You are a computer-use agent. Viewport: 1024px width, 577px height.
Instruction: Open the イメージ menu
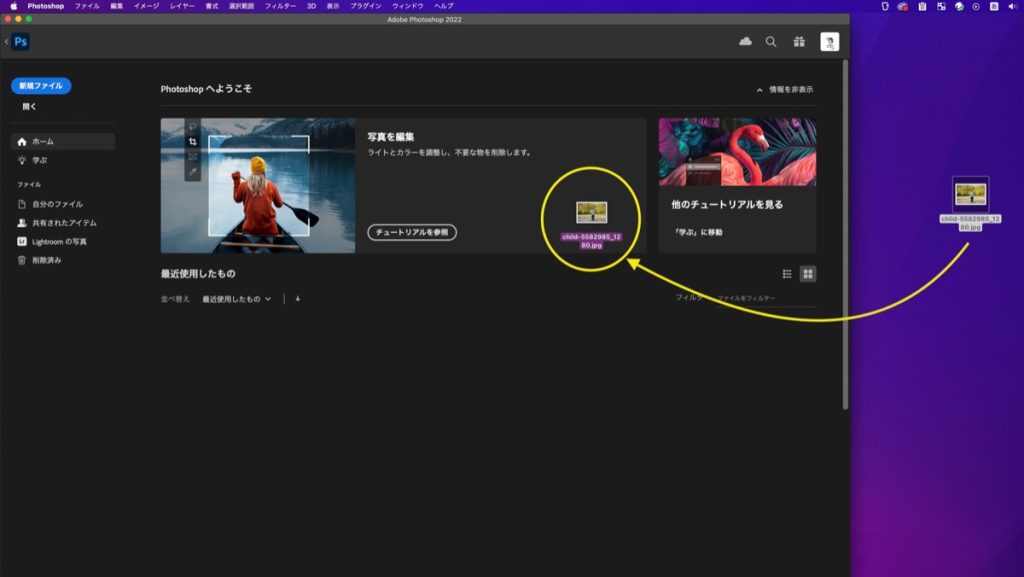146,6
